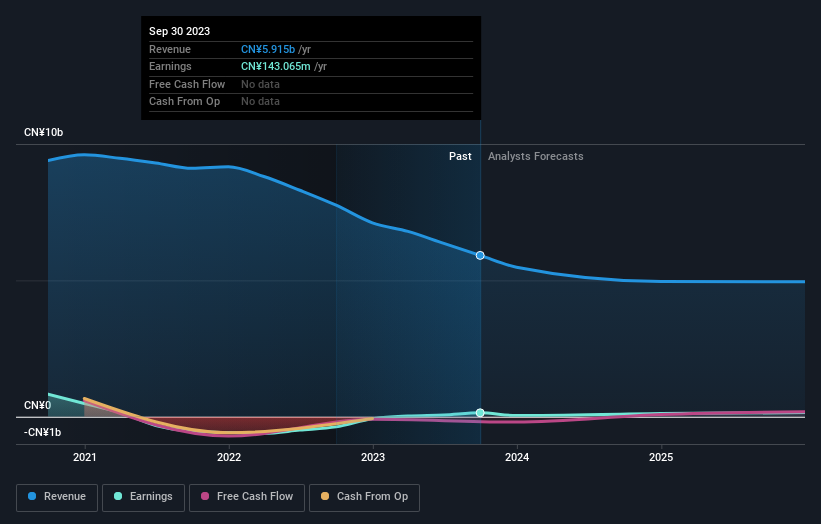Click the CN¥10b y-axis label
This screenshot has width=821, height=524.
click(43, 132)
